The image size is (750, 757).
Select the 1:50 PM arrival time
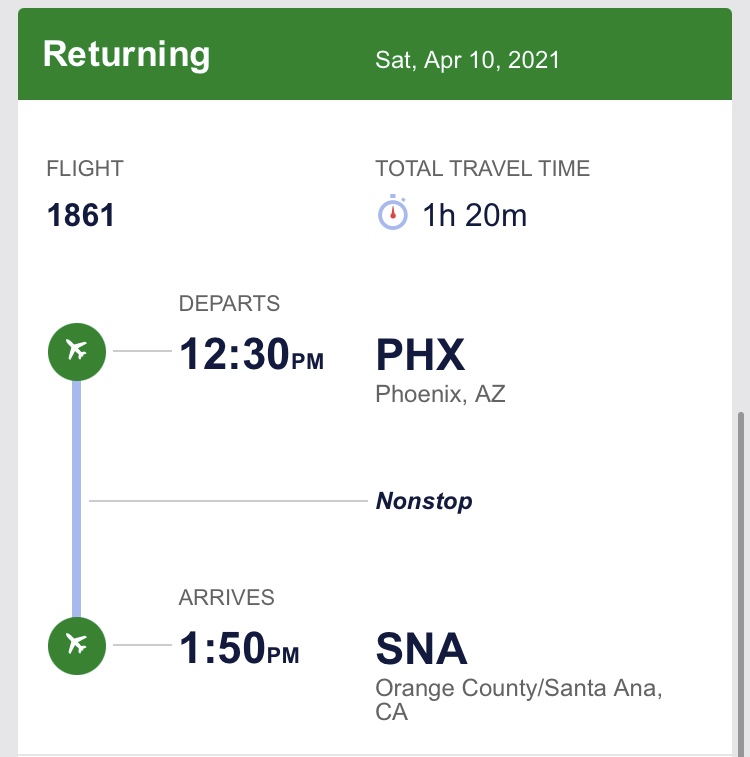coord(239,648)
